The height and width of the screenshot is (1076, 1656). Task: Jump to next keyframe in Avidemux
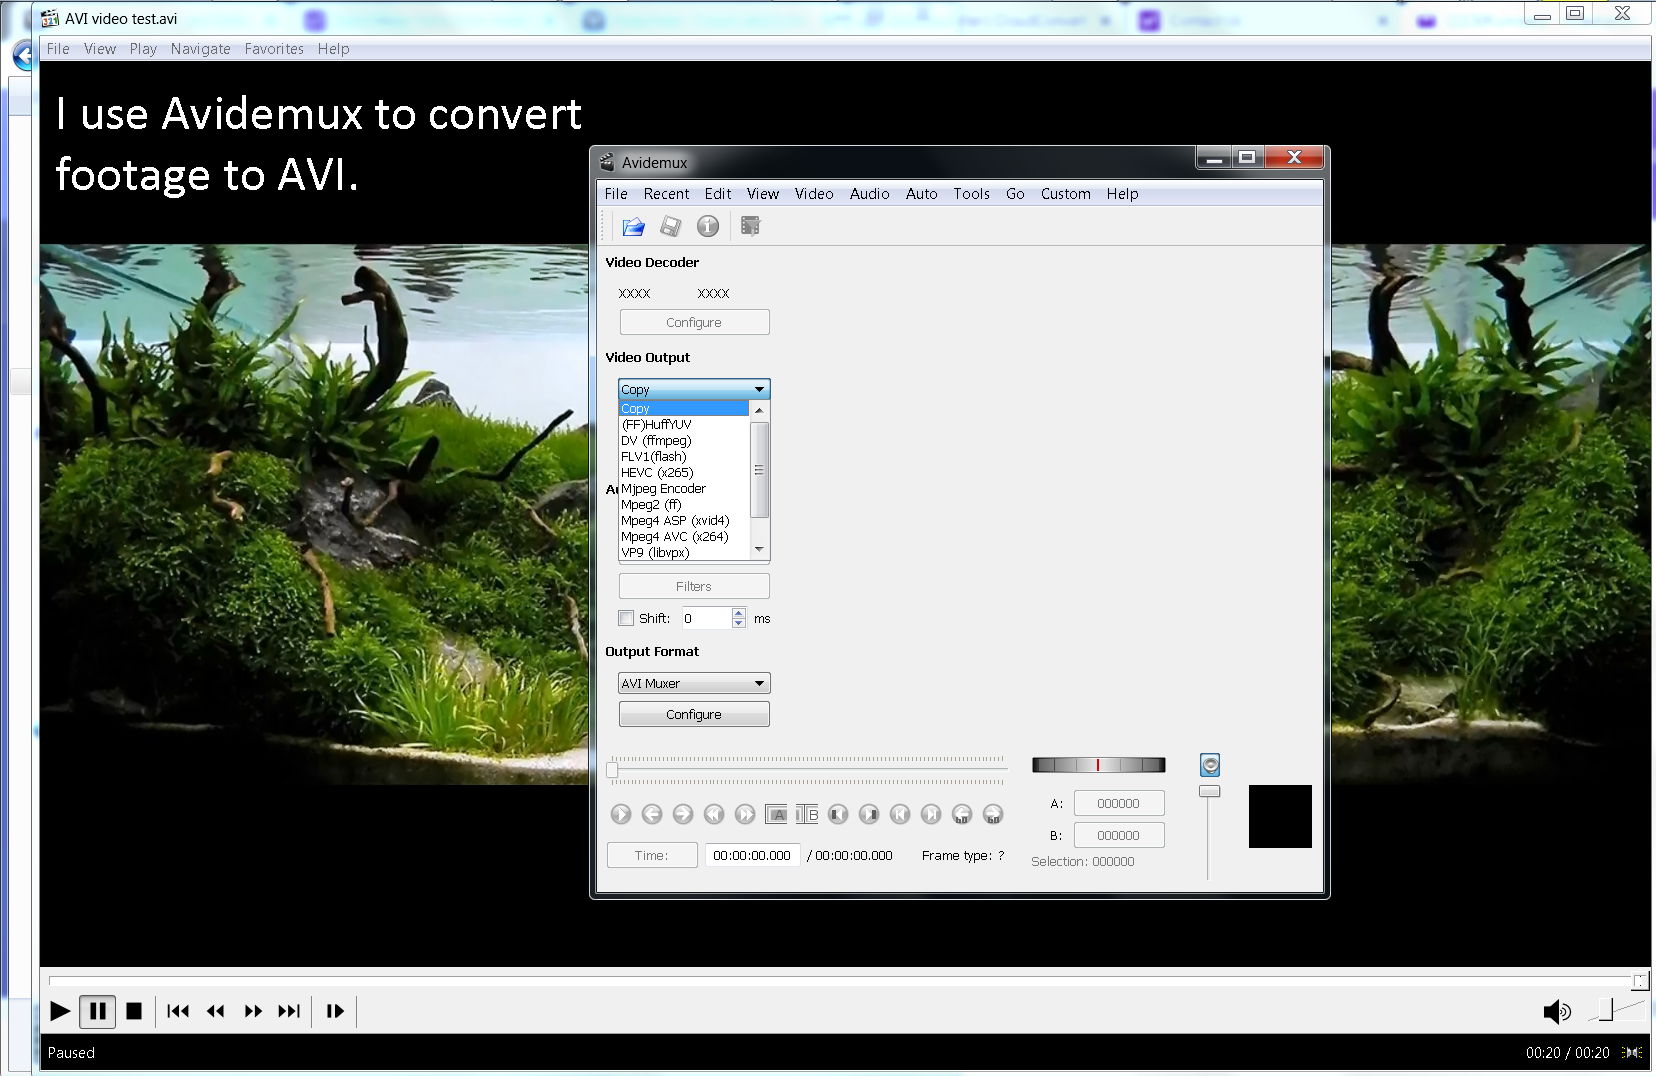pyautogui.click(x=745, y=814)
